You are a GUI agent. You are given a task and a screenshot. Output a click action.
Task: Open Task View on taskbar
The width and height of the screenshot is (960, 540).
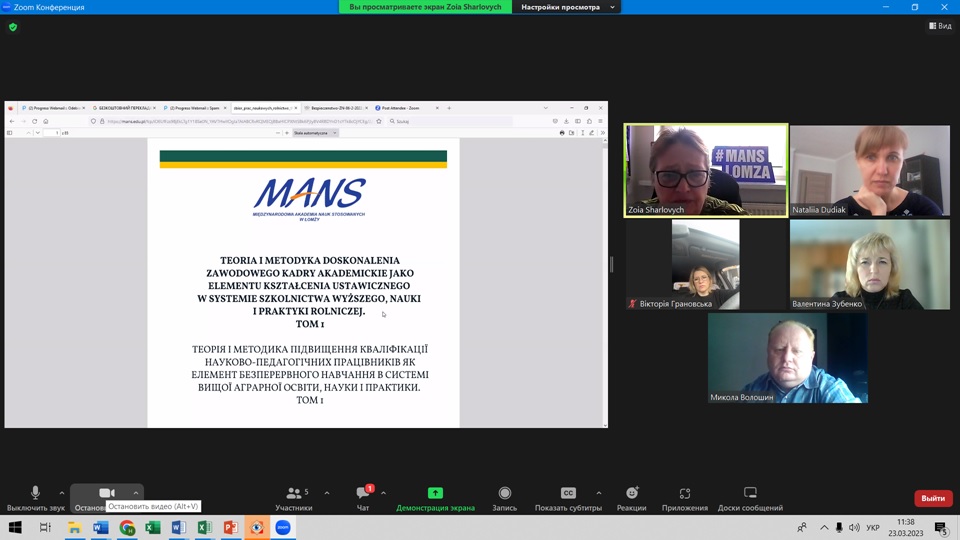pyautogui.click(x=45, y=527)
